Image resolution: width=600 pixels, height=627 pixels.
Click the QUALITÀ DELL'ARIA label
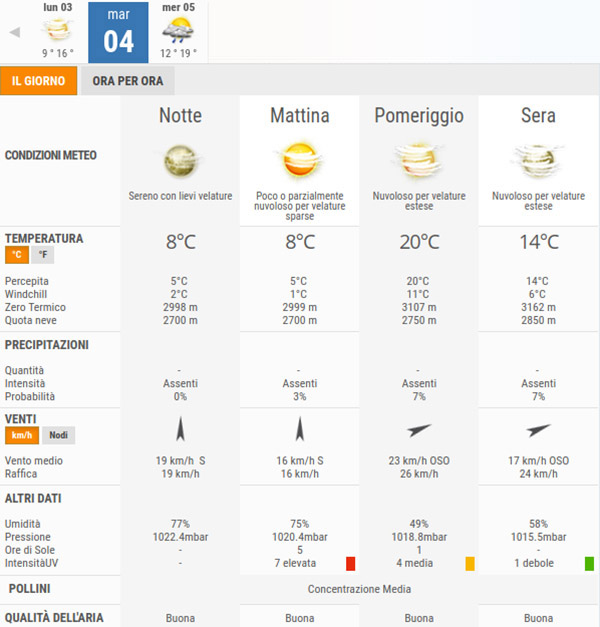[54, 618]
